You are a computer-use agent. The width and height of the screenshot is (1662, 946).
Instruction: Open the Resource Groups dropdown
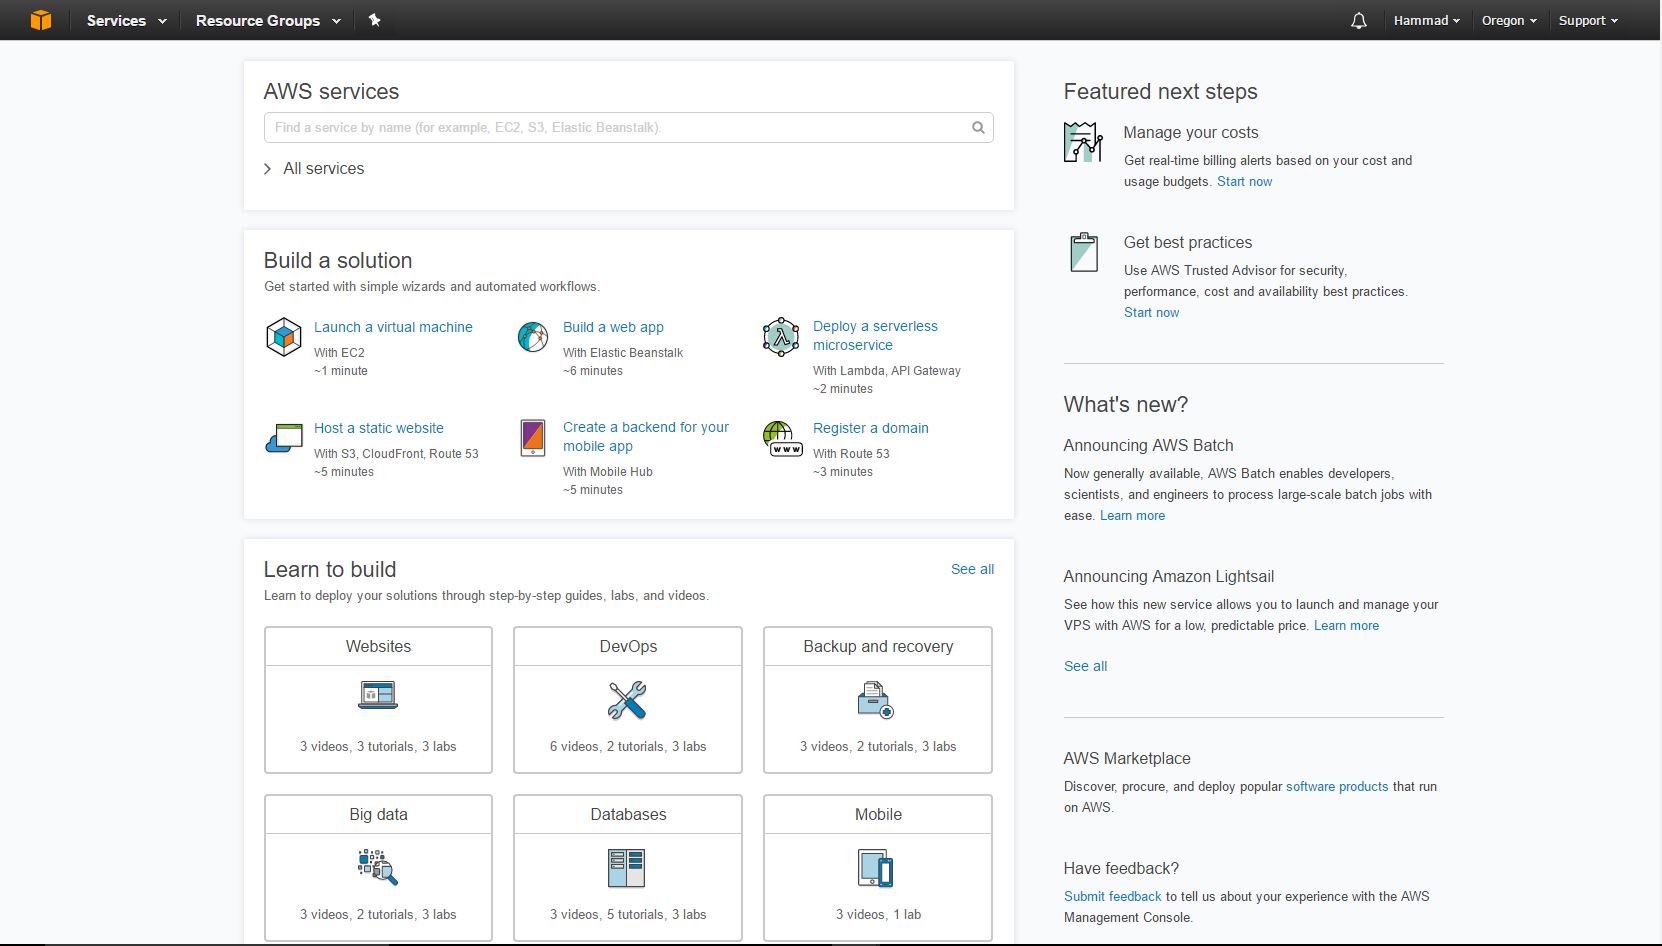pos(268,20)
